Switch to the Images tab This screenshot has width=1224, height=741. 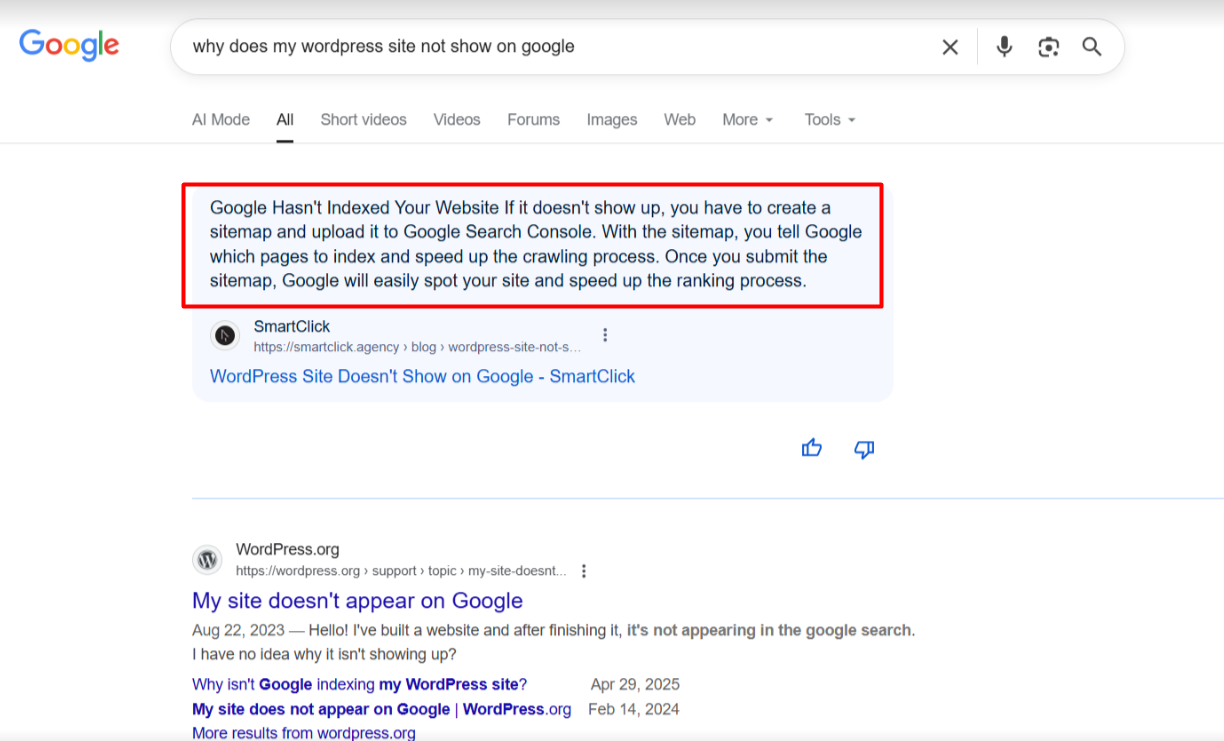click(x=611, y=119)
